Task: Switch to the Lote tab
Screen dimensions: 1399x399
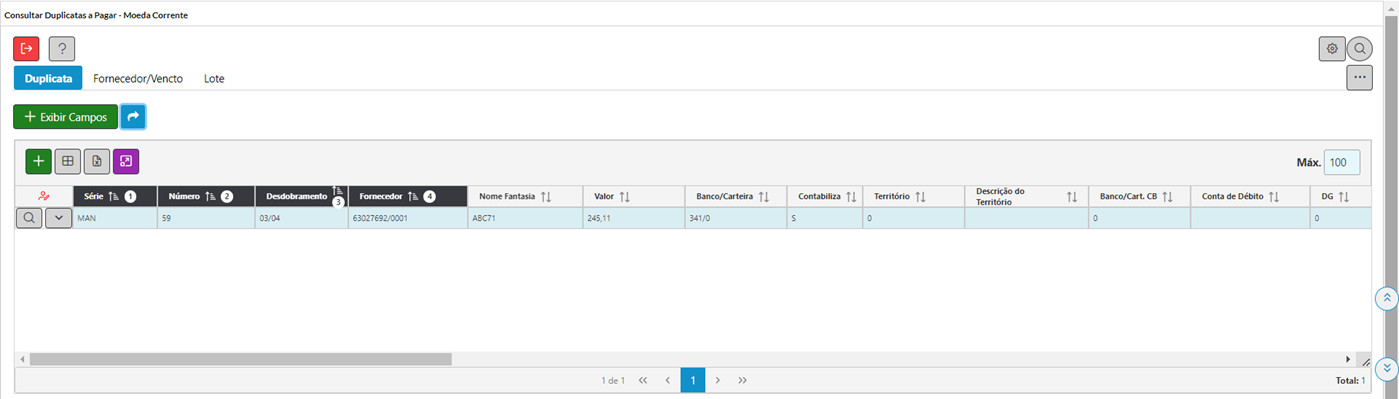Action: click(214, 78)
